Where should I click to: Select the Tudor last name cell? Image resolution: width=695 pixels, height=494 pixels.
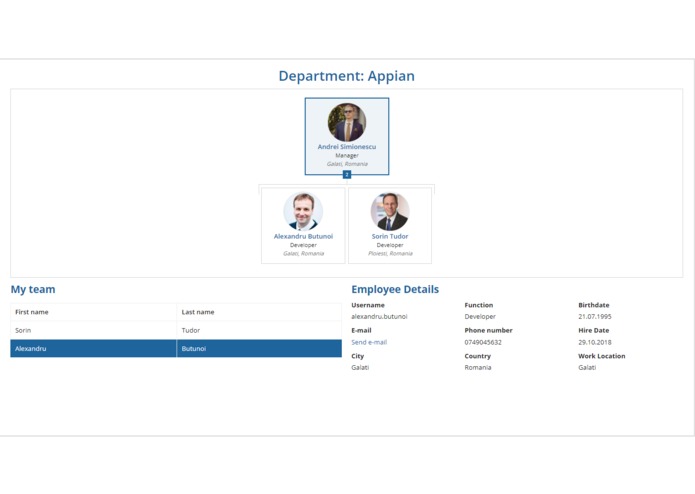pos(259,331)
